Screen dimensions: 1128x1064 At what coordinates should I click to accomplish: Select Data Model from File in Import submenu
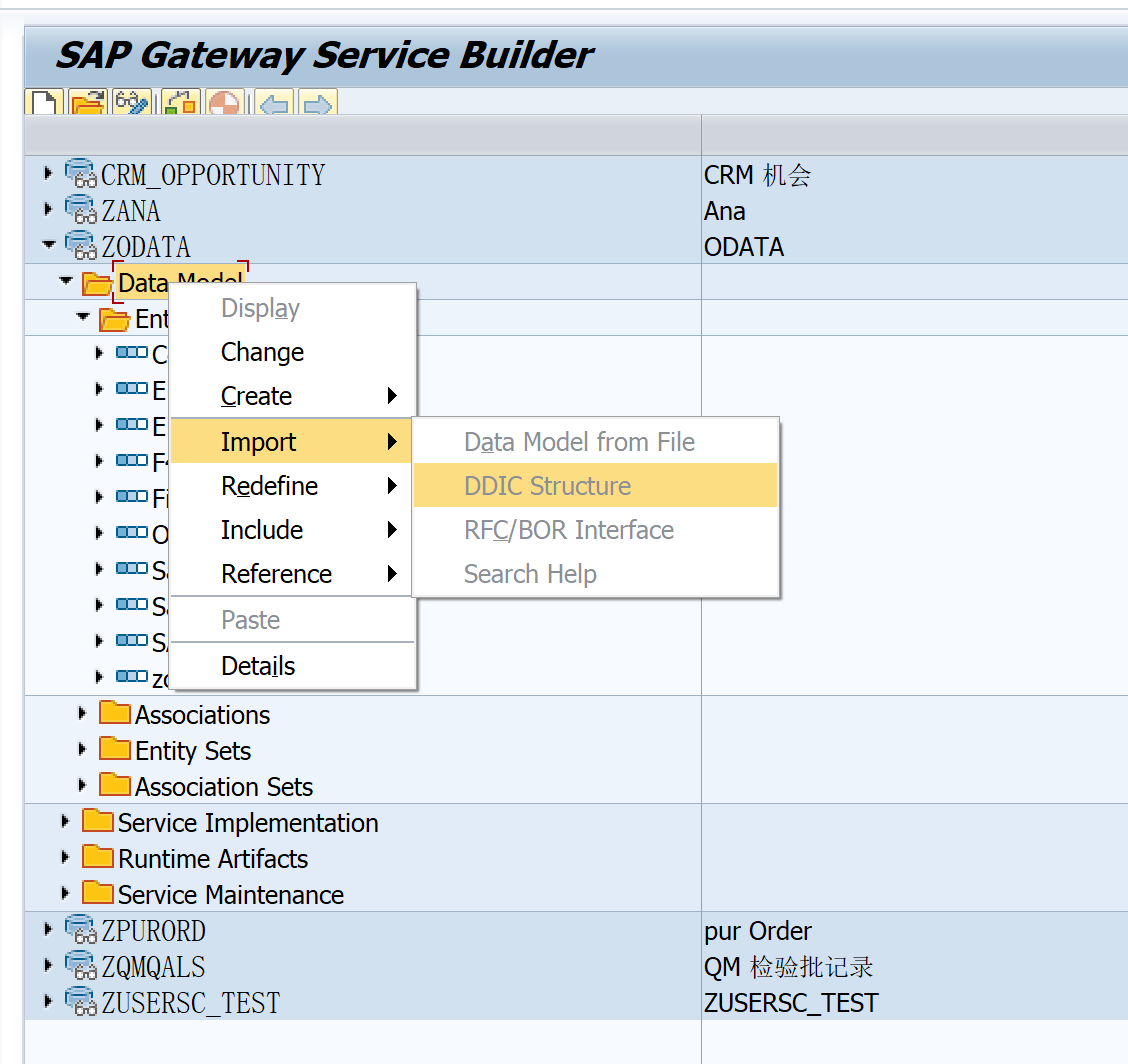596,442
